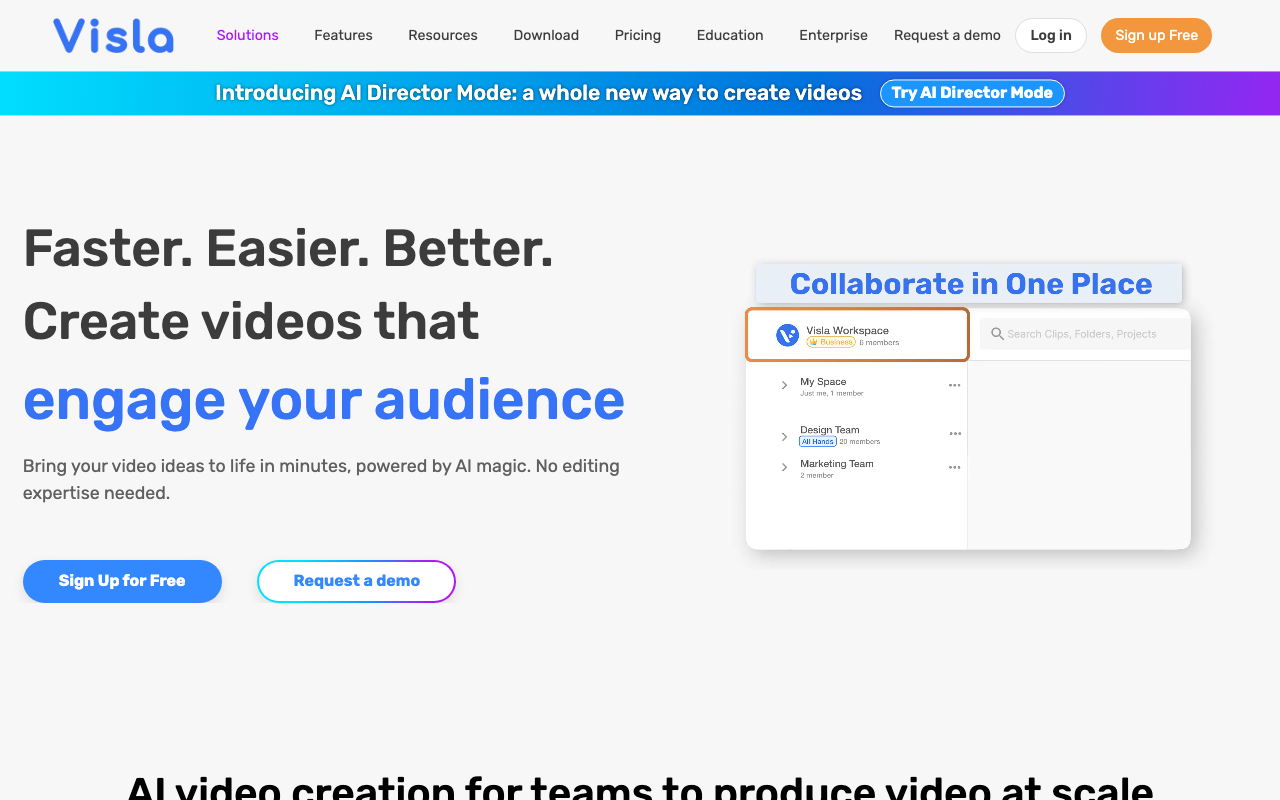Select the Marketing Team row label
This screenshot has height=800, width=1280.
836,464
